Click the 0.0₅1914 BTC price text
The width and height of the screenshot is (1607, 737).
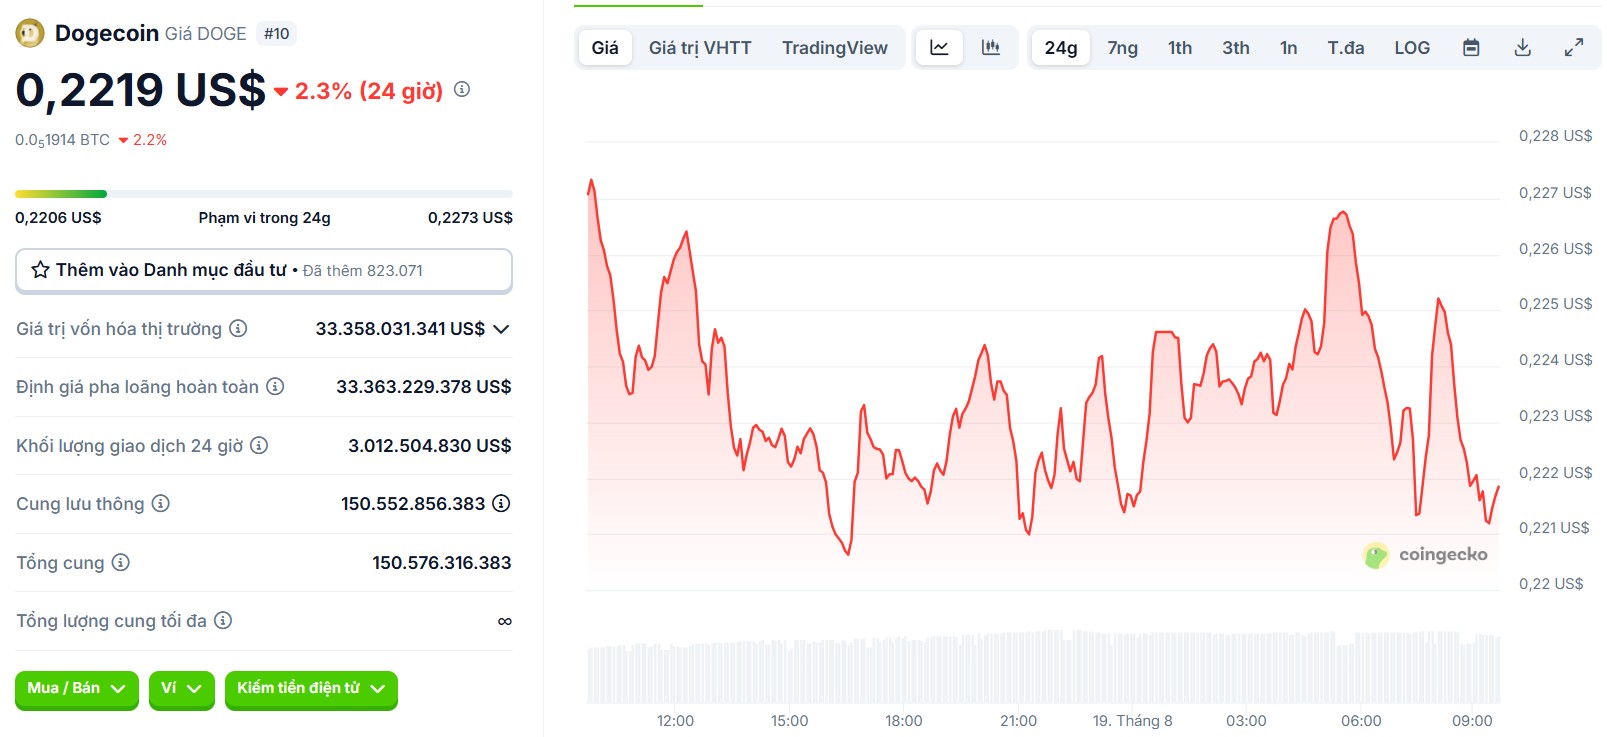[x=62, y=140]
